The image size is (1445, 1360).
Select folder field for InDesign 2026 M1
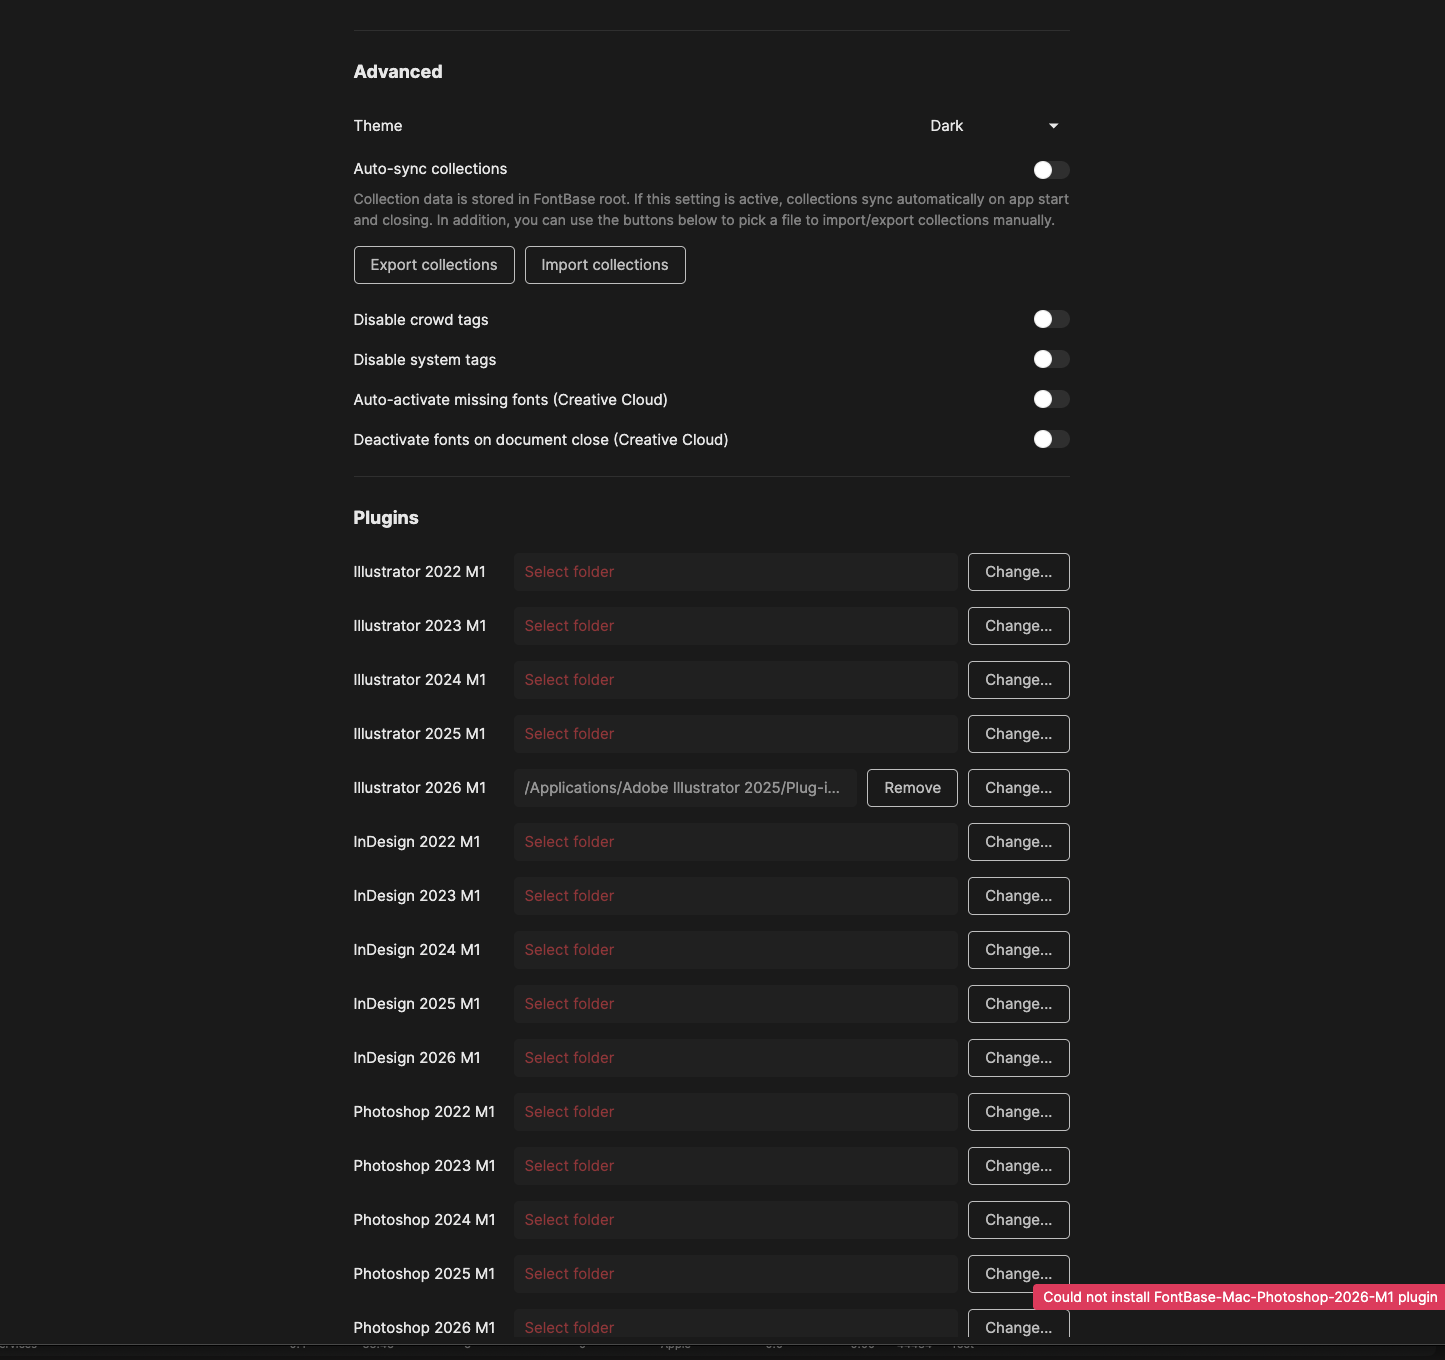(735, 1058)
